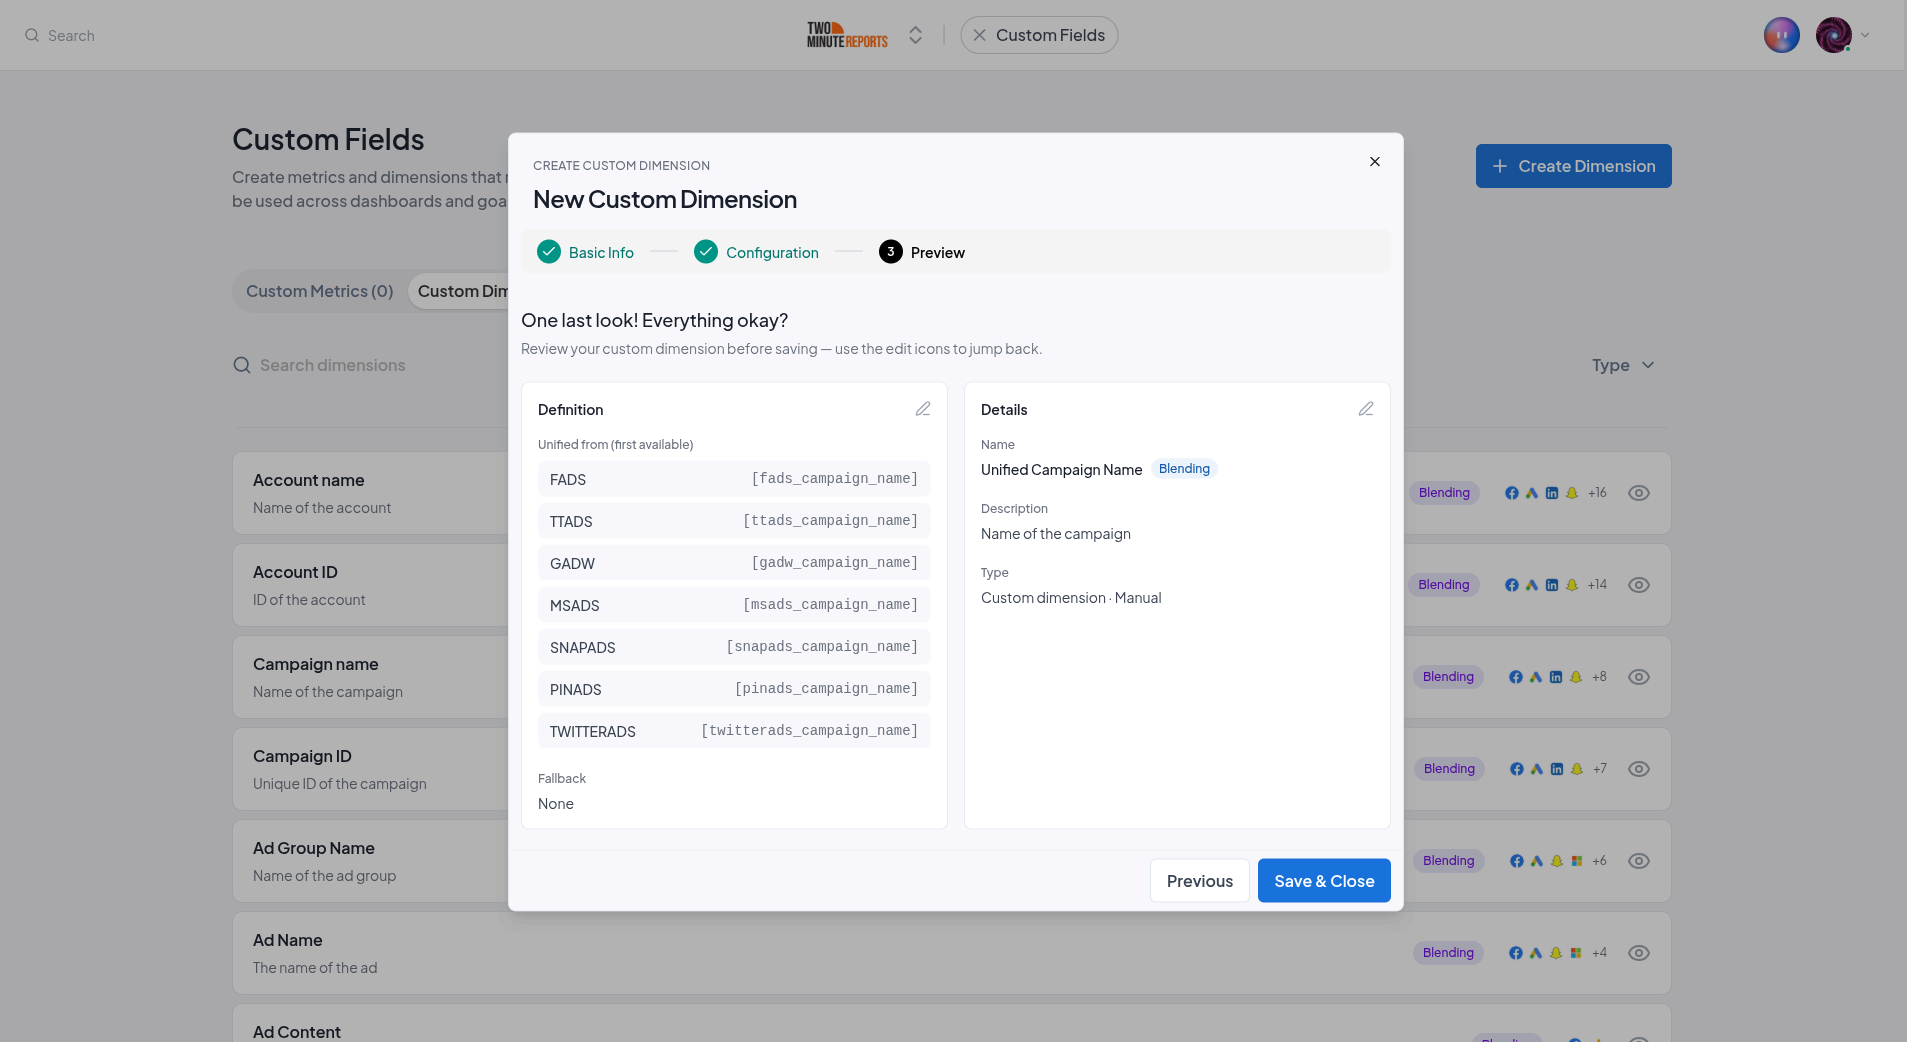Click Microsoft icon in Ad Group Name row
This screenshot has height=1042, width=1907.
pos(1577,861)
